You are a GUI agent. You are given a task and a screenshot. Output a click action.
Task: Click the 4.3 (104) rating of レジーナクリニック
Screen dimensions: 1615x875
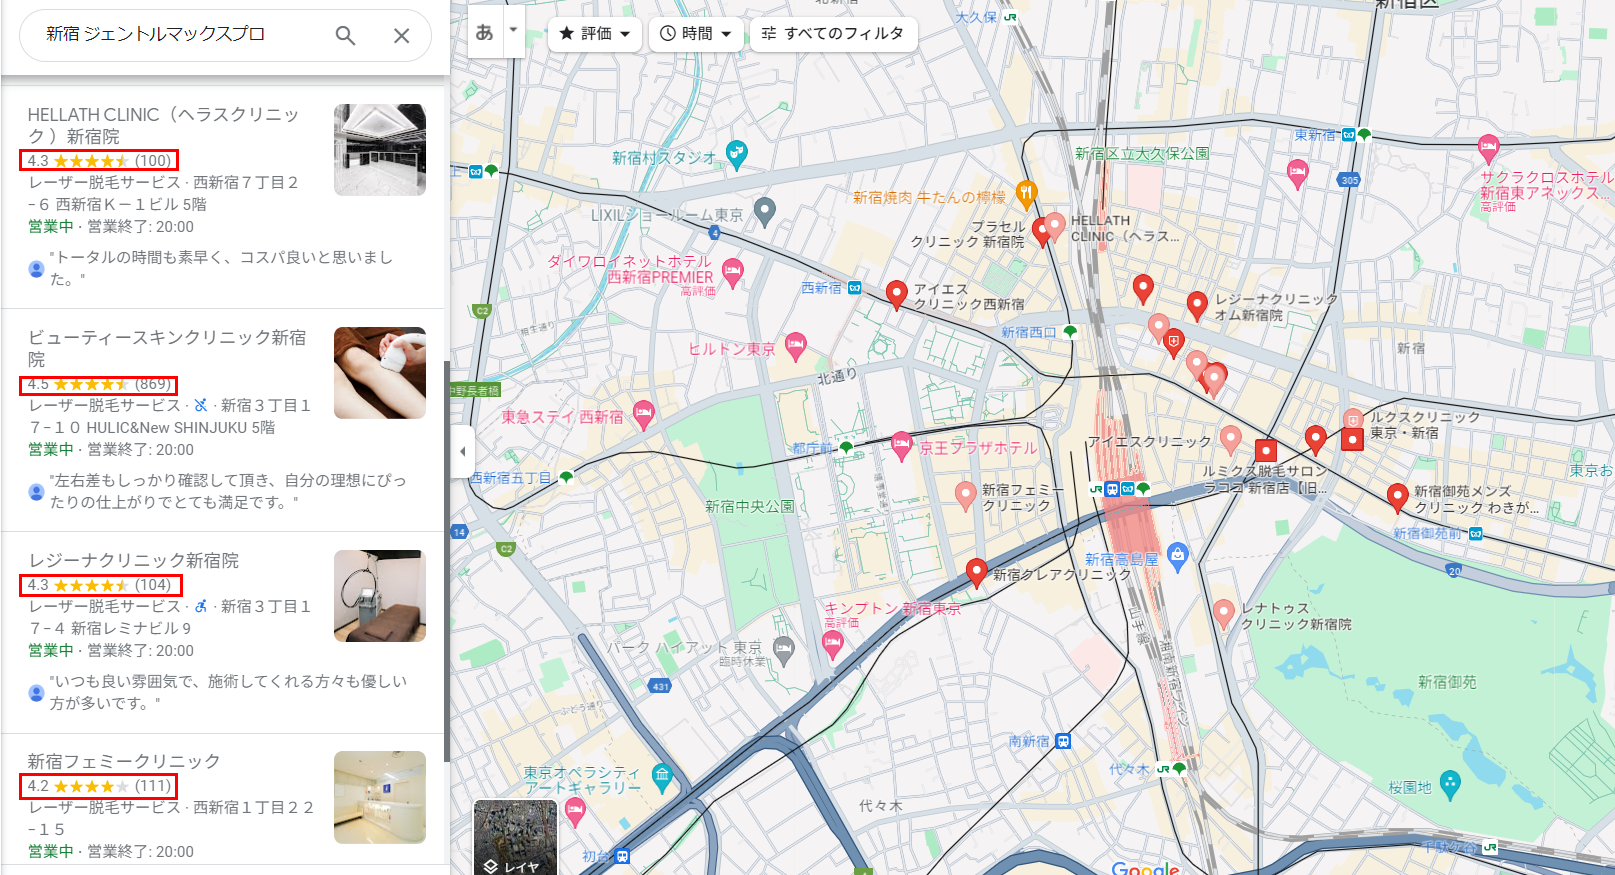pos(100,585)
